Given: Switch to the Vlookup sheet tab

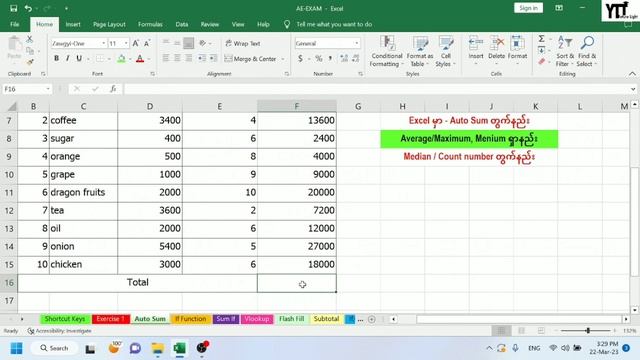Looking at the screenshot, I should [x=257, y=319].
